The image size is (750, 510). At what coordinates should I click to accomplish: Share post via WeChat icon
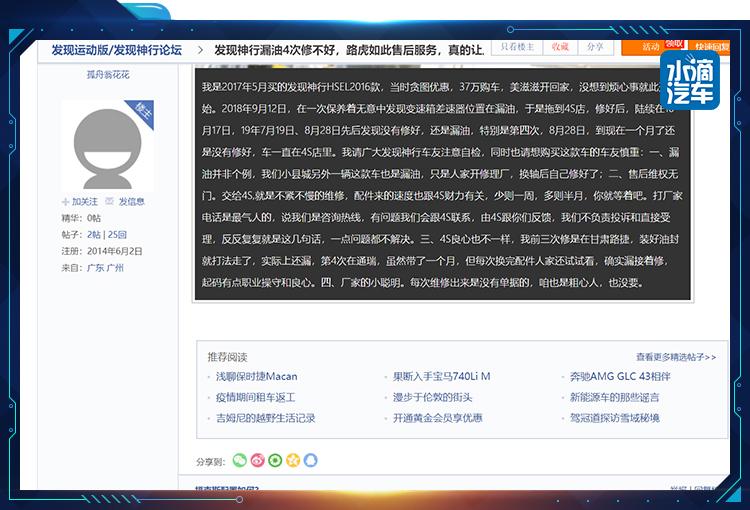[x=240, y=460]
